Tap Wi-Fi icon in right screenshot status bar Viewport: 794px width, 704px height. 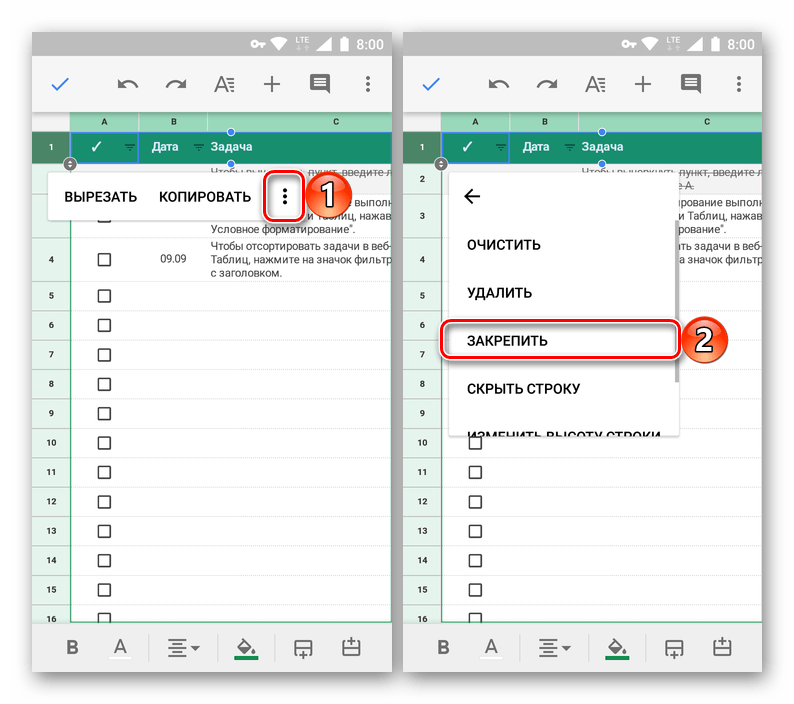pyautogui.click(x=650, y=45)
